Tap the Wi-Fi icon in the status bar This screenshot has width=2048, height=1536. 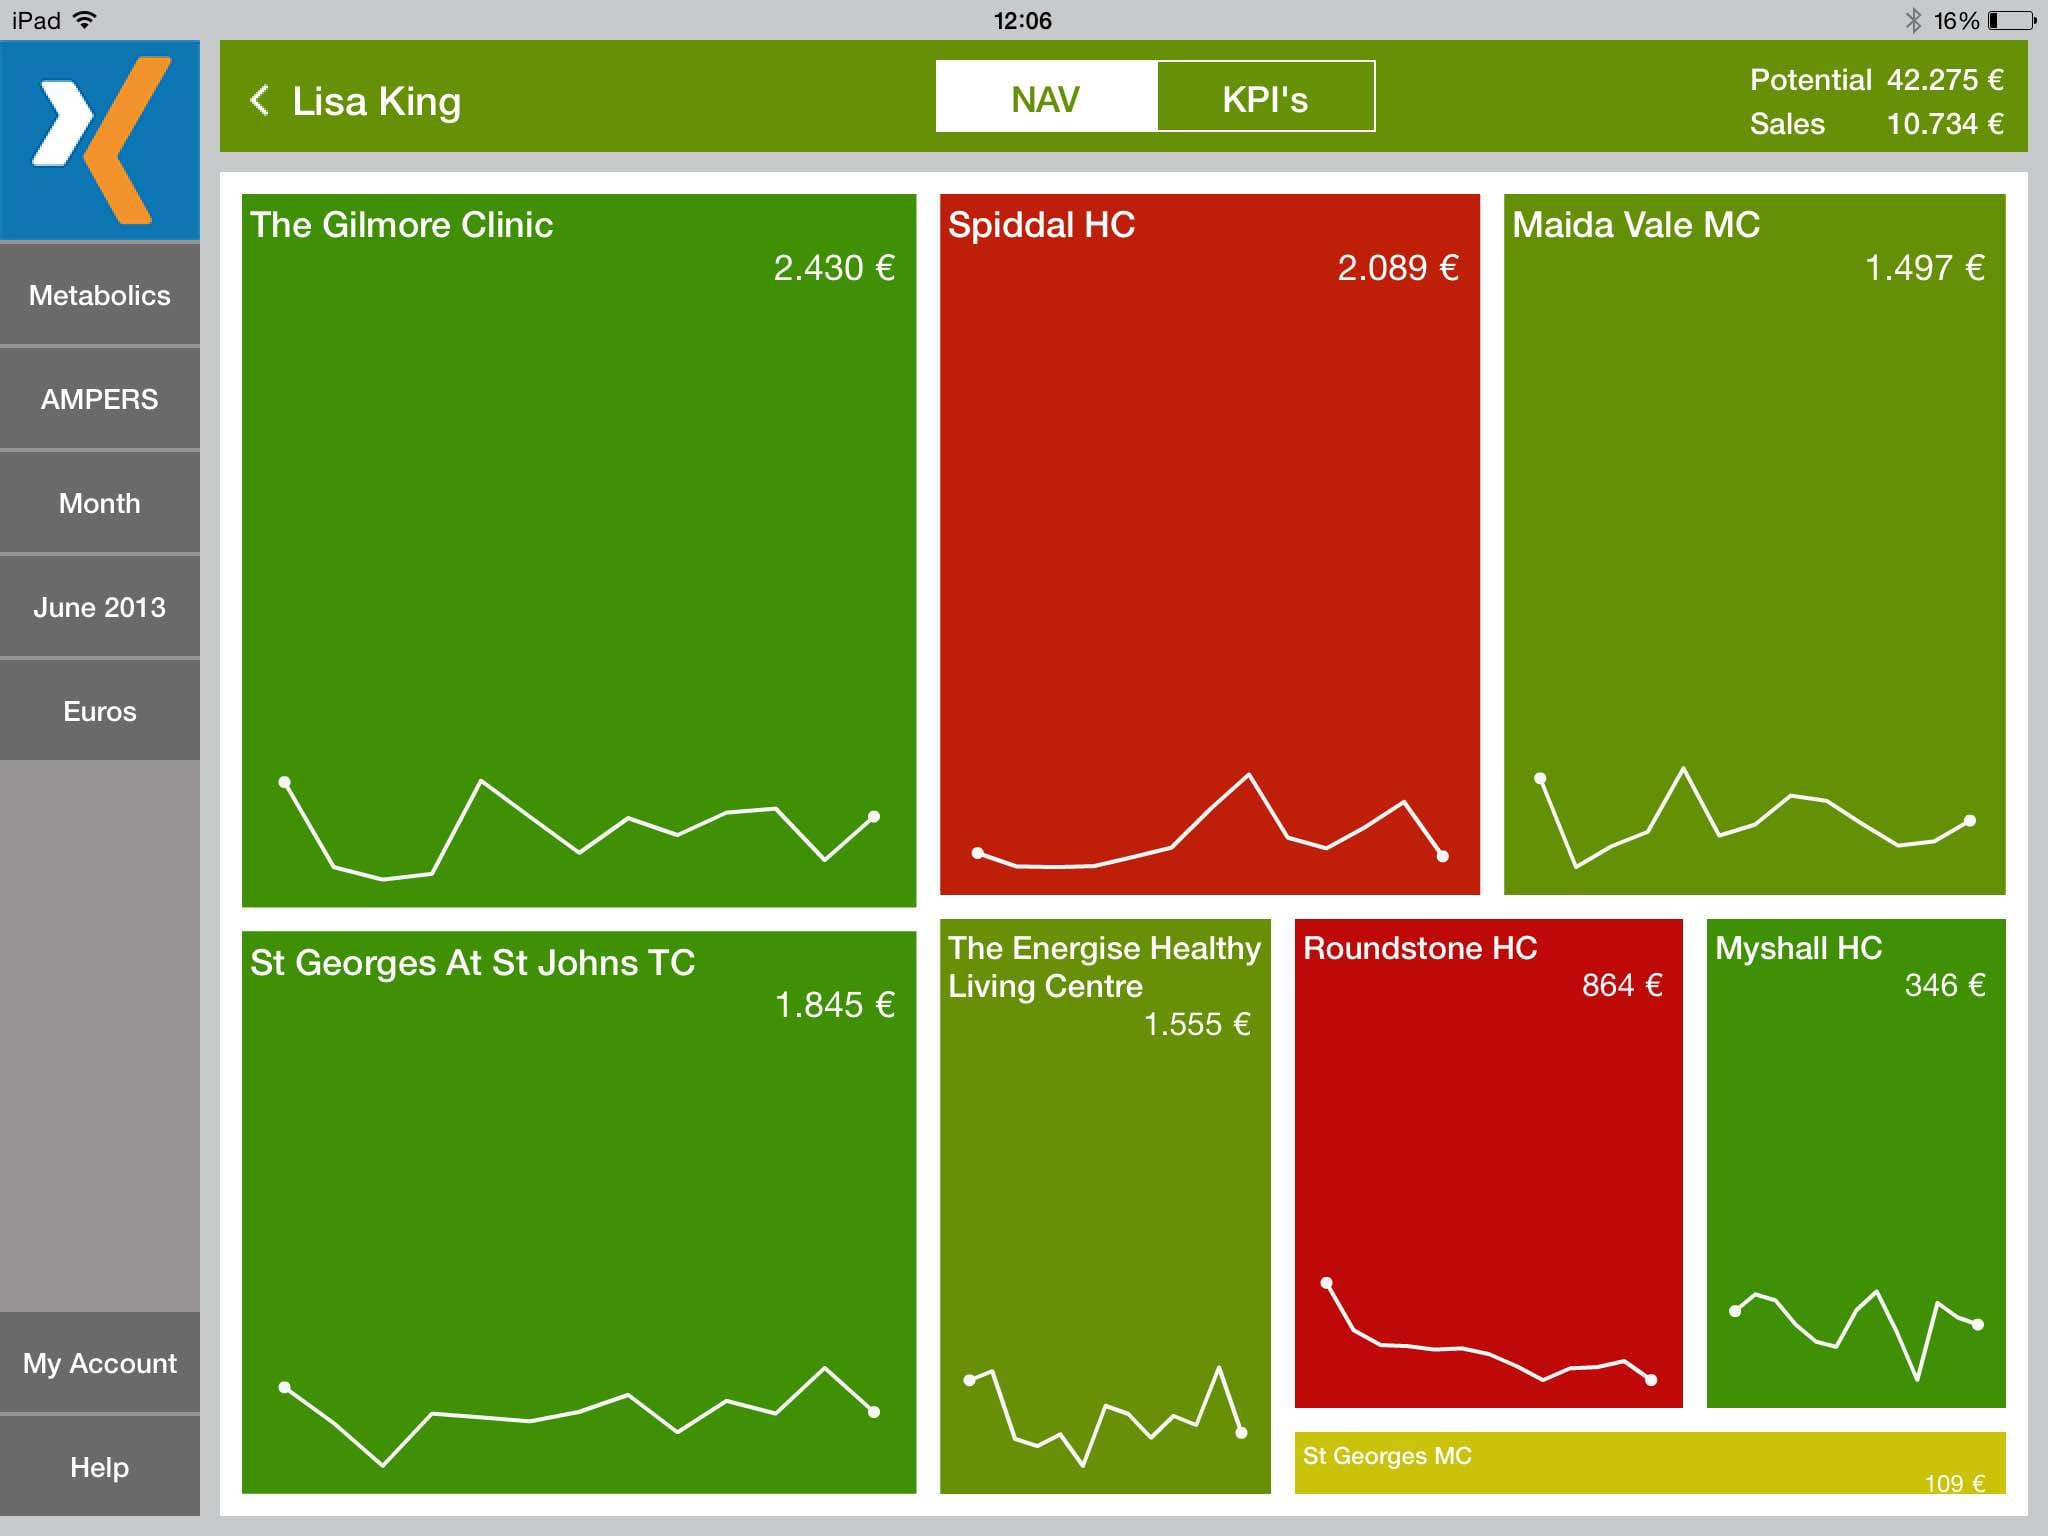[86, 20]
